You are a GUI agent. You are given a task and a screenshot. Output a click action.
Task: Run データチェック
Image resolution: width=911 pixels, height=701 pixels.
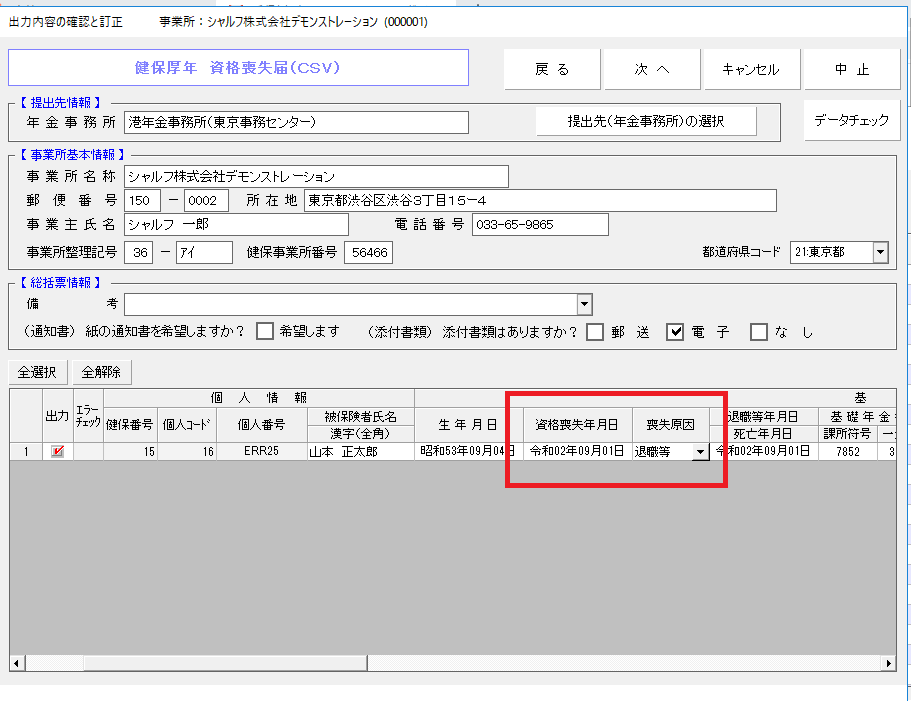[x=851, y=120]
